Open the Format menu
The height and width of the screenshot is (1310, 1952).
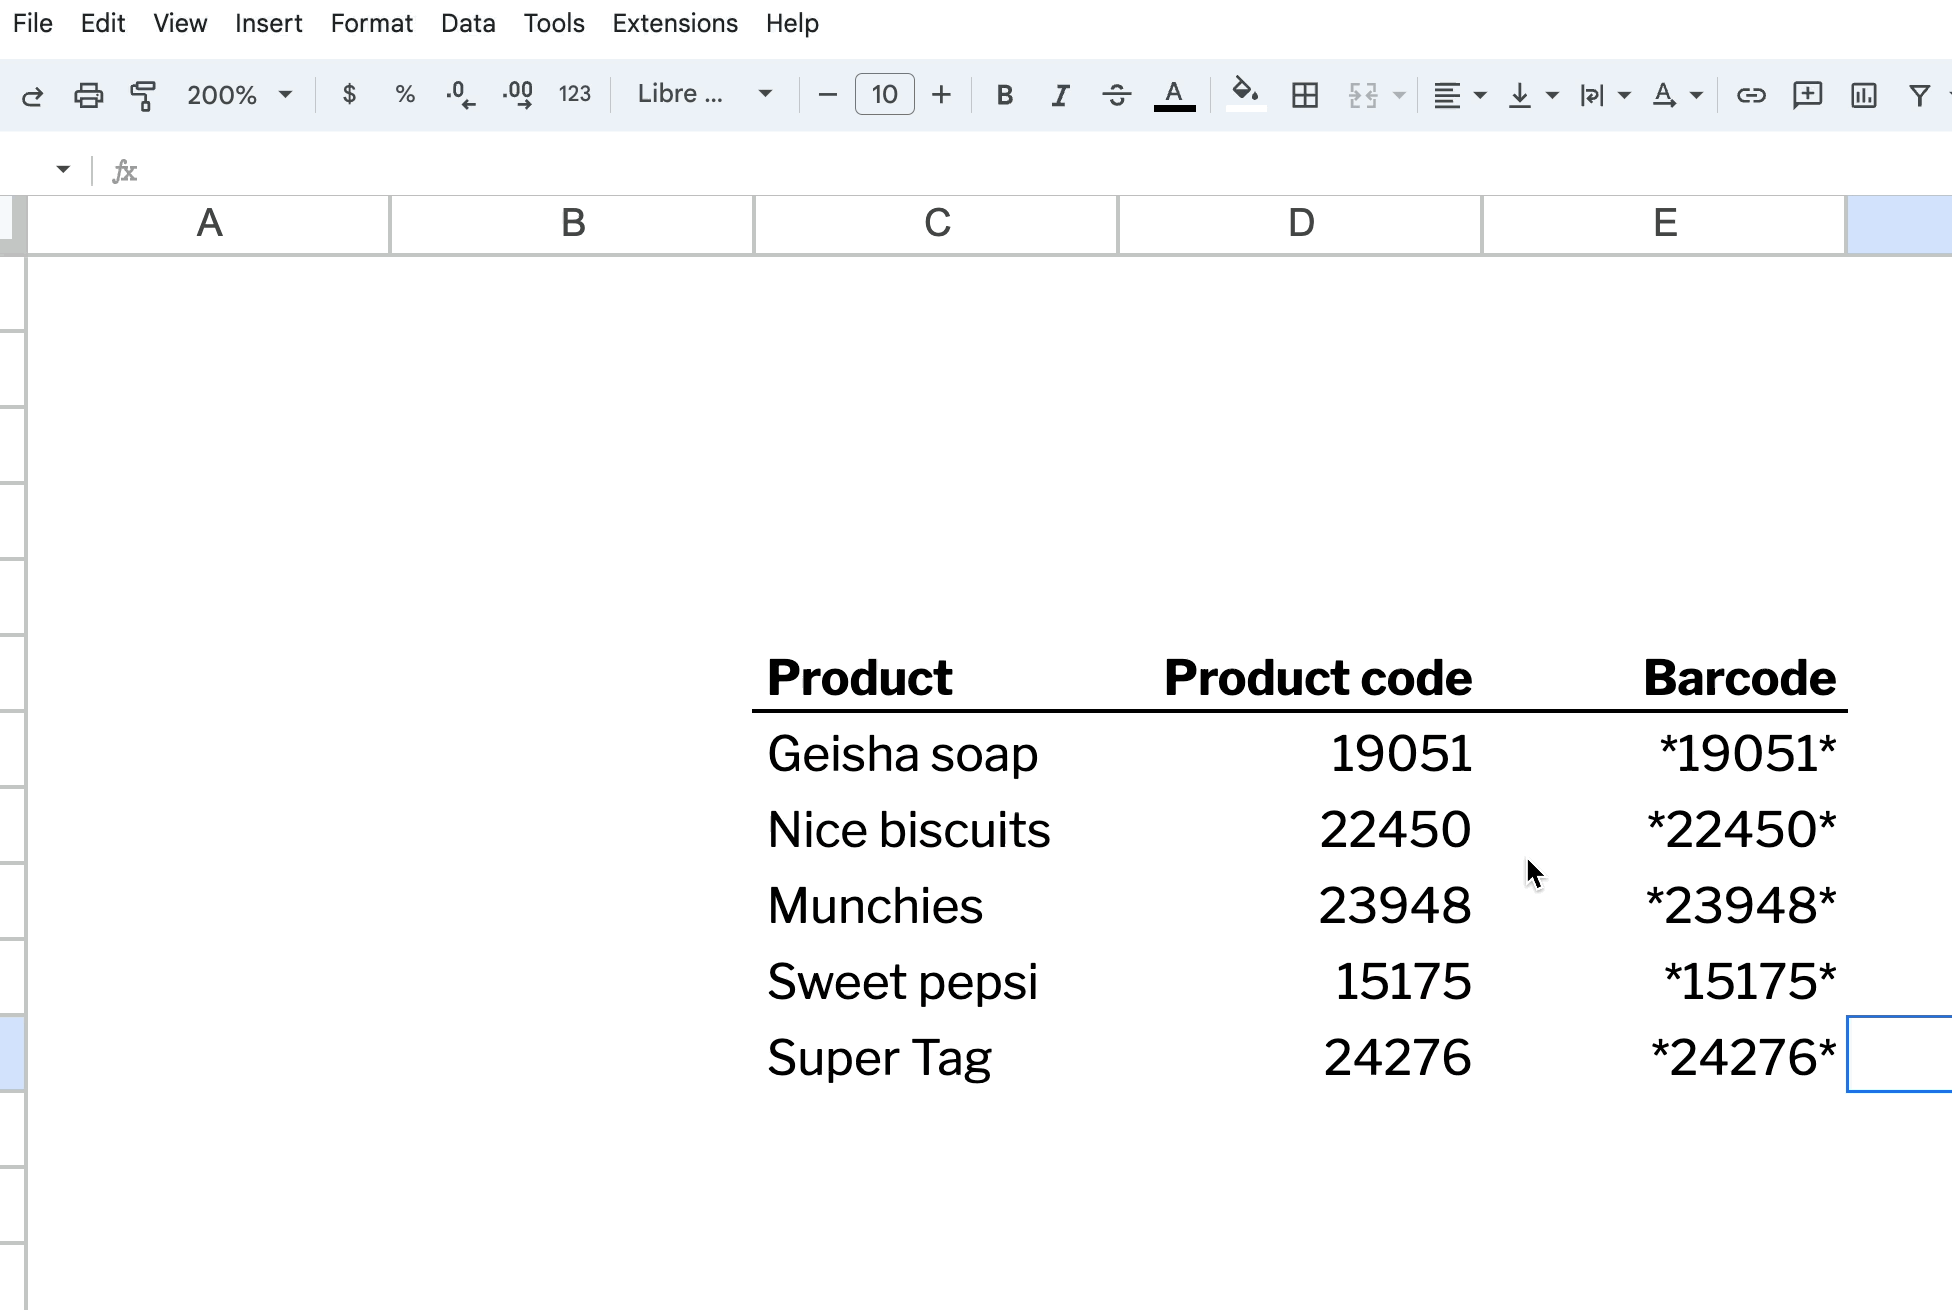[x=371, y=23]
